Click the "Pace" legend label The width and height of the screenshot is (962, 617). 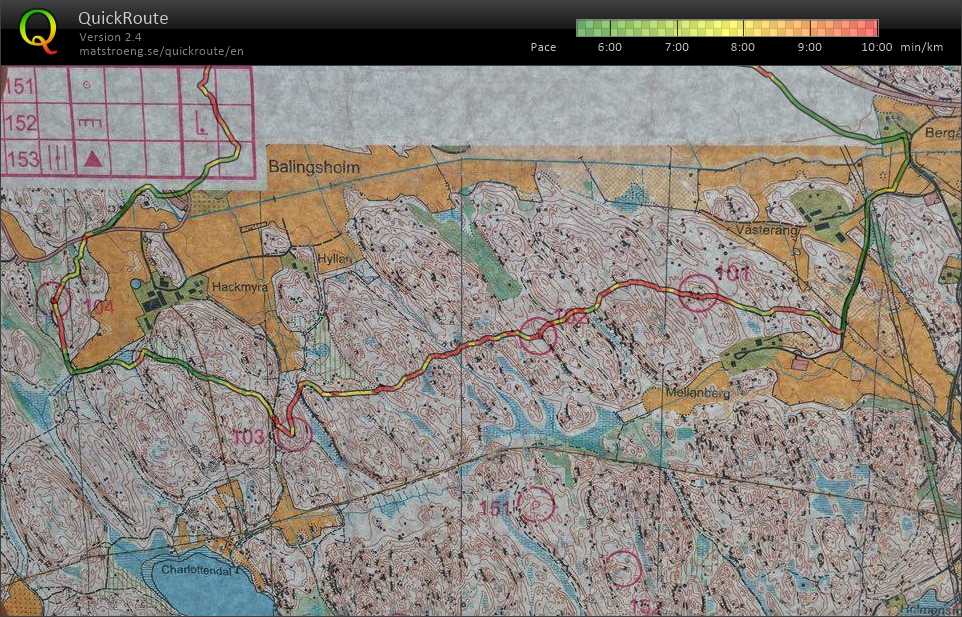tap(543, 47)
